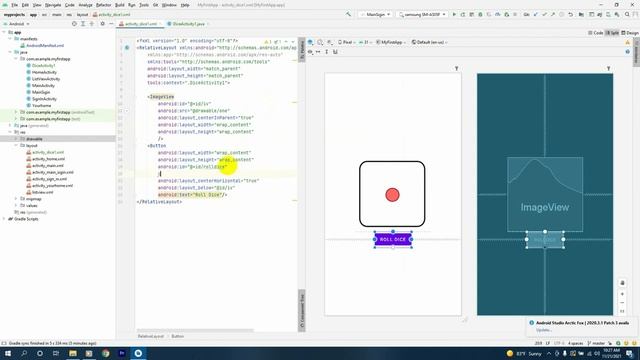Open Chrome from the taskbar
Image resolution: width=640 pixels, height=360 pixels.
[105, 353]
